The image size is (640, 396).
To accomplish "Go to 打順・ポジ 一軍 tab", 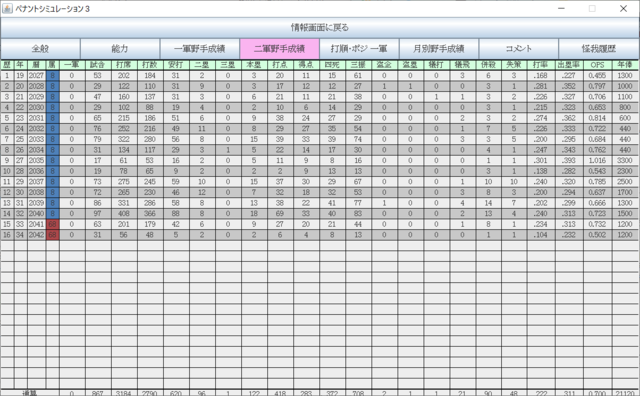I will coord(359,49).
